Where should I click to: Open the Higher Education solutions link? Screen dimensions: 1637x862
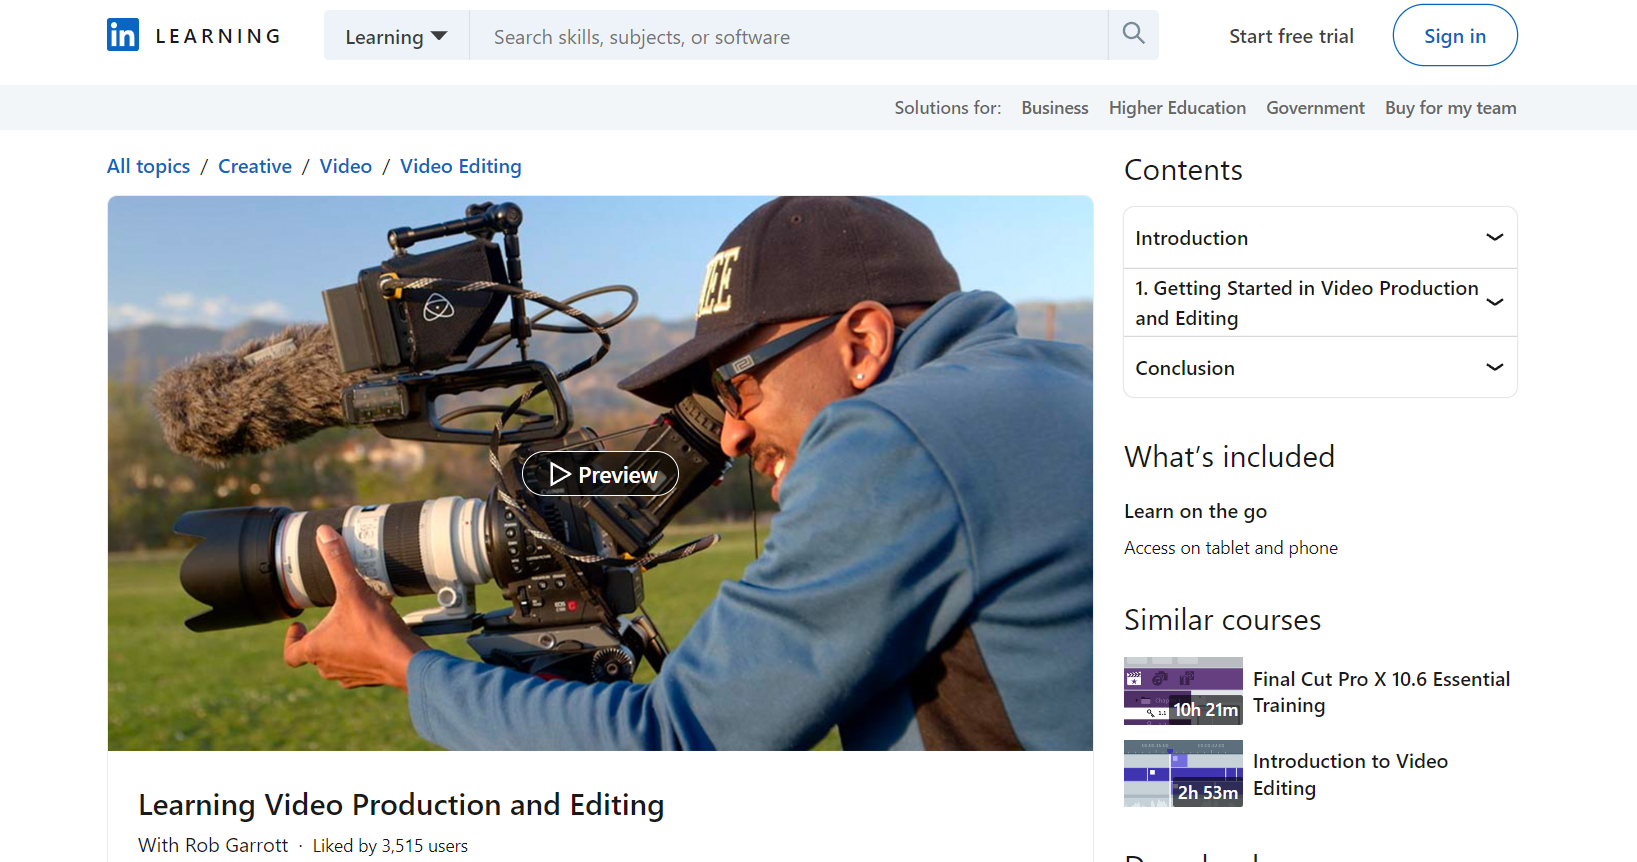tap(1177, 108)
